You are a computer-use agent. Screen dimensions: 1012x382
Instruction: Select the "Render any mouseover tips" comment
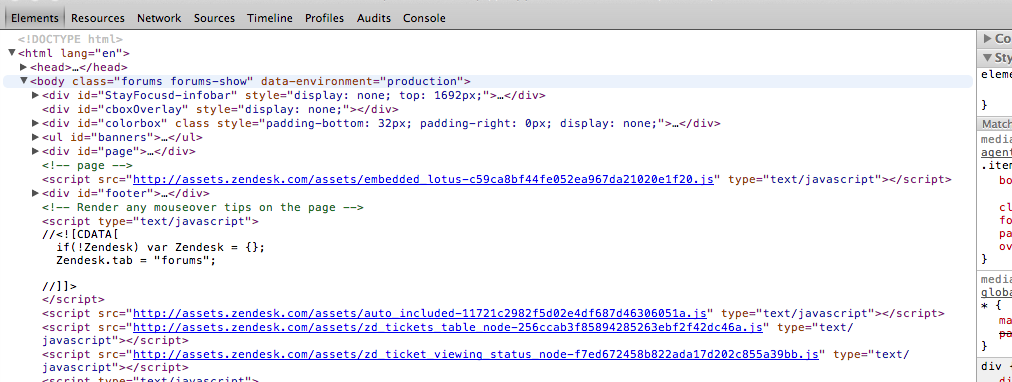203,208
